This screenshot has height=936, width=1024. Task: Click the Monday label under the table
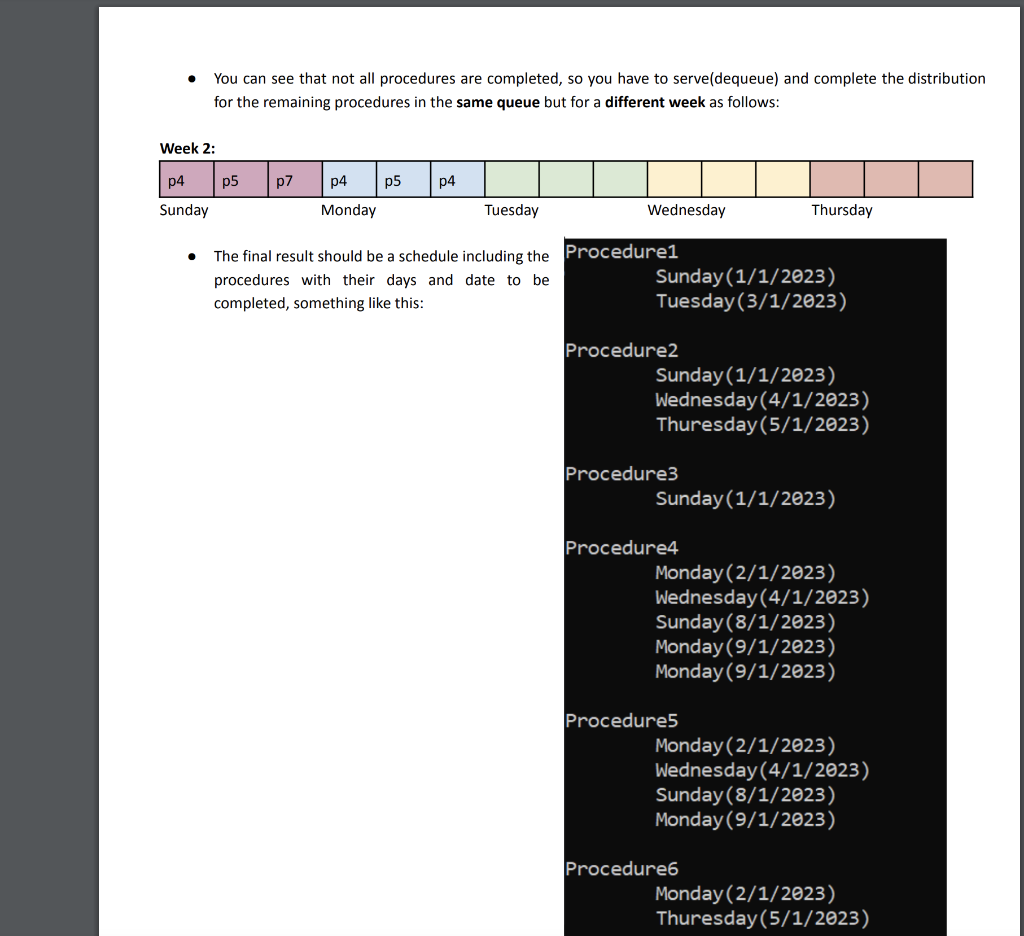(x=348, y=210)
